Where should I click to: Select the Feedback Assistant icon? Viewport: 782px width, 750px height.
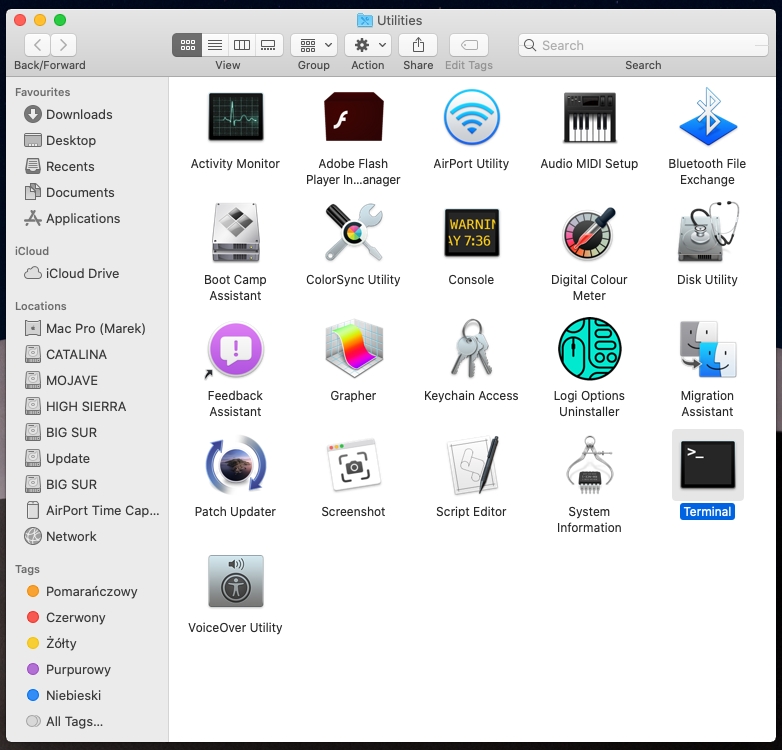235,349
